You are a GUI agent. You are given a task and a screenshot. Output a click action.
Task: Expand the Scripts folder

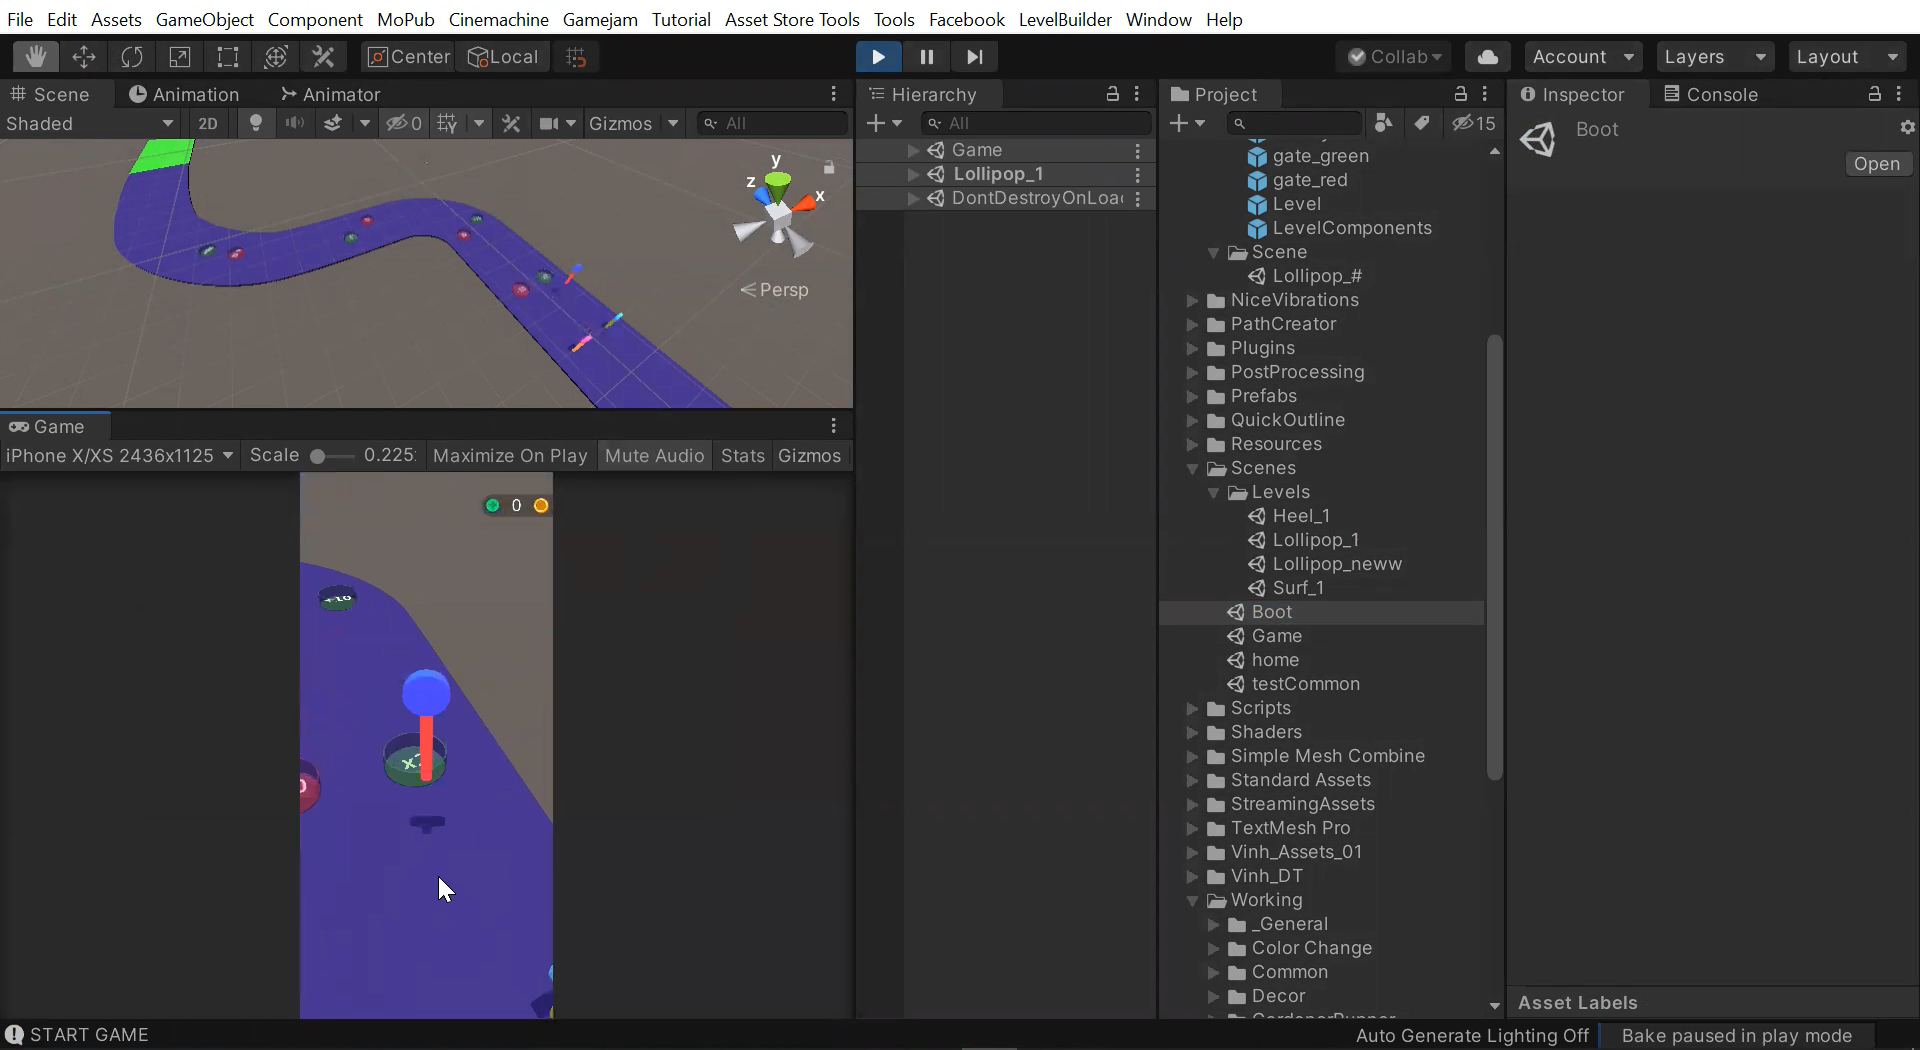[1192, 708]
